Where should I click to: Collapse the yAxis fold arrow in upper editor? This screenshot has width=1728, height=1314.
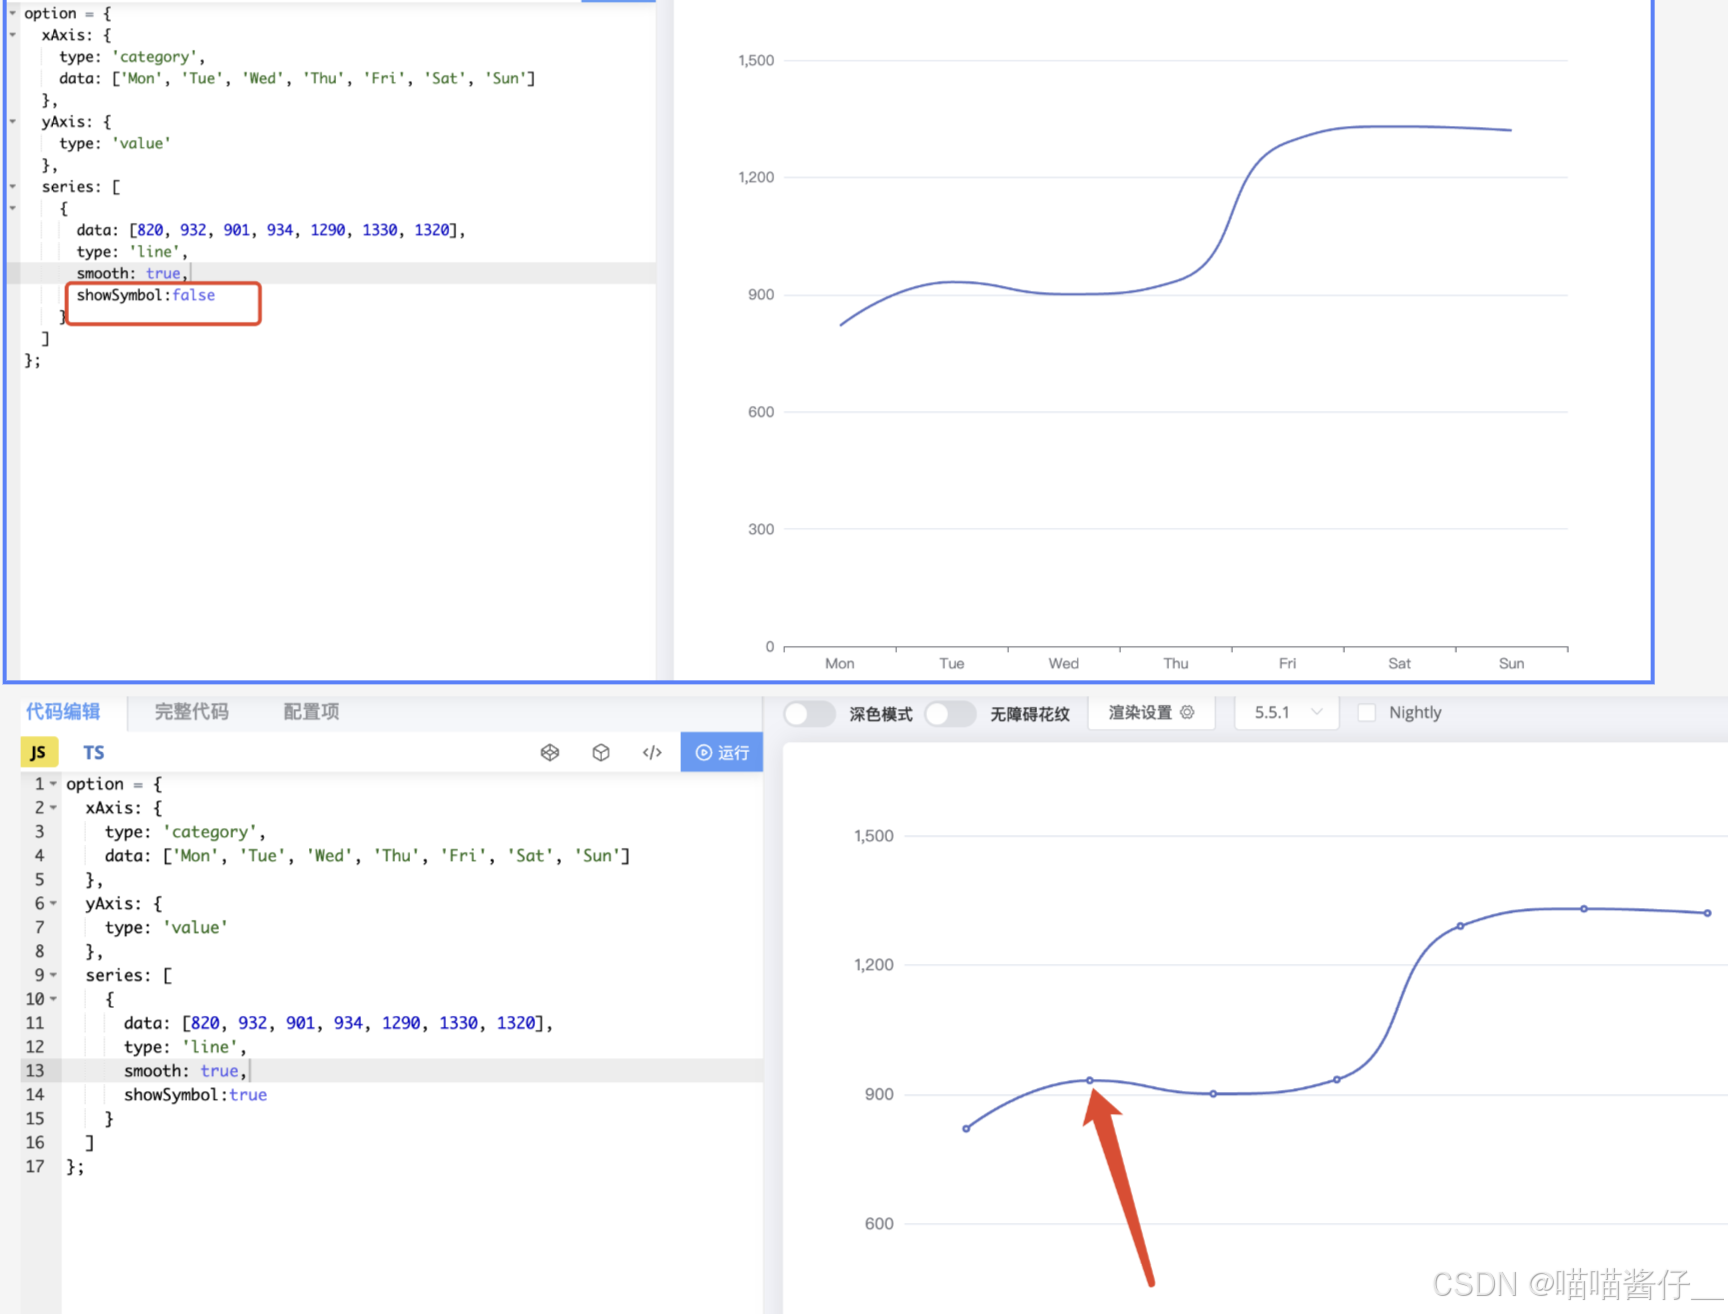point(13,122)
